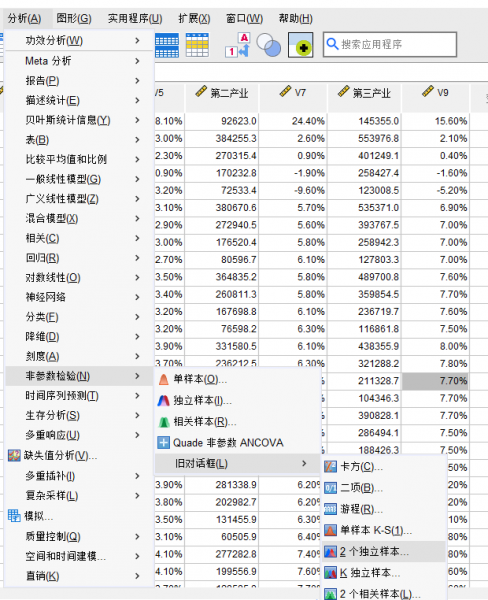488x600 pixels.
Task: Expand the Meta 分析 submenu arrow
Action: click(137, 60)
